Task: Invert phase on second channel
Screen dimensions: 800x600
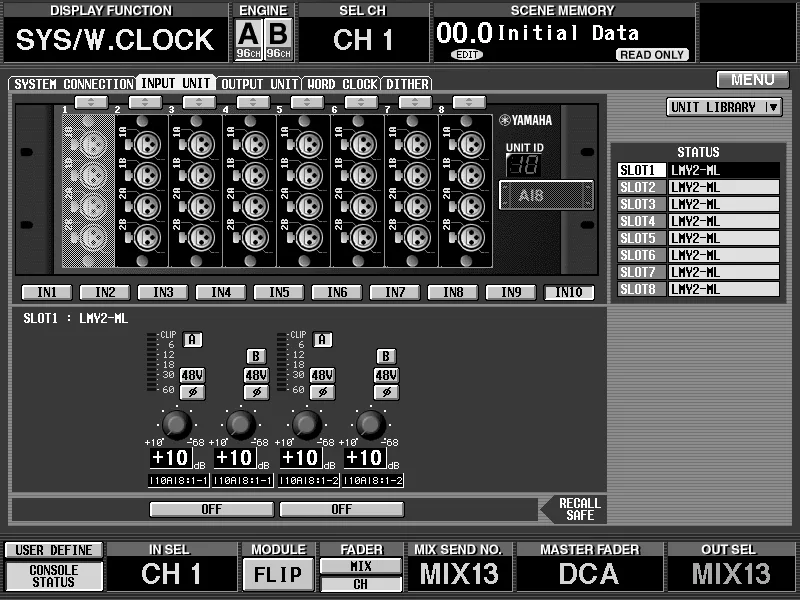Action: pyautogui.click(x=256, y=392)
